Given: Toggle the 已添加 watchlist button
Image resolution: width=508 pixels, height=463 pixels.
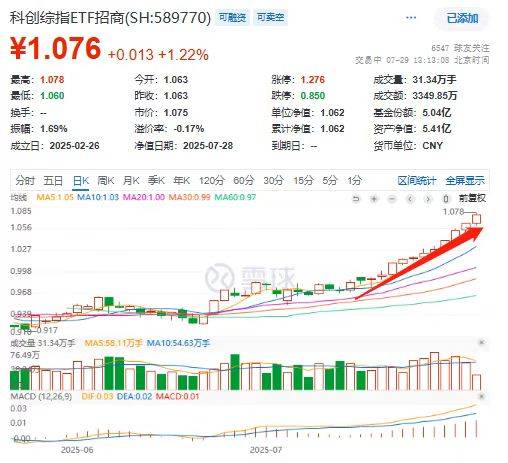Looking at the screenshot, I should (462, 18).
